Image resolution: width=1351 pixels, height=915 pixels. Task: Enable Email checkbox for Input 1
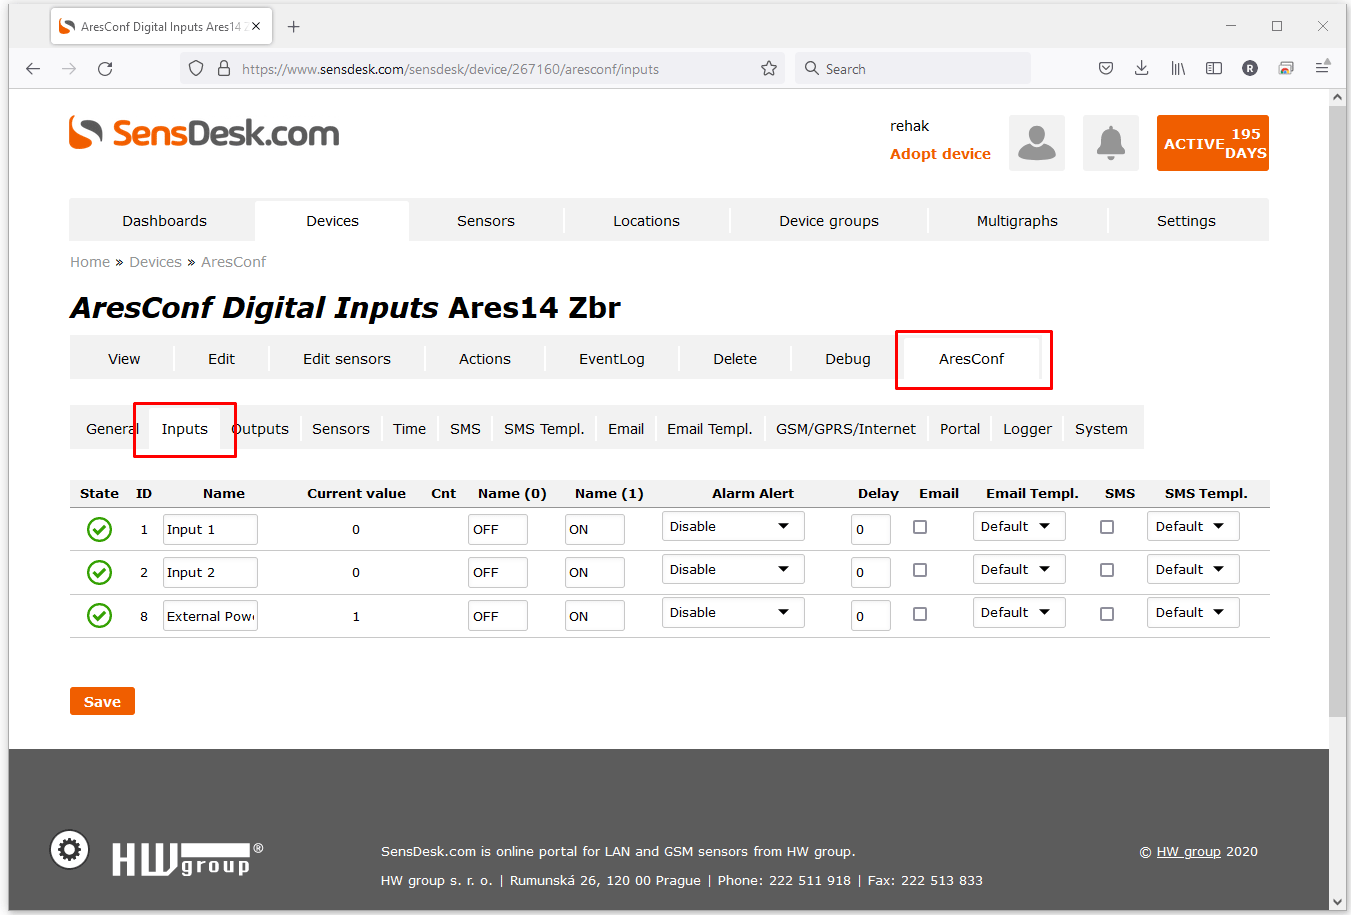[920, 527]
